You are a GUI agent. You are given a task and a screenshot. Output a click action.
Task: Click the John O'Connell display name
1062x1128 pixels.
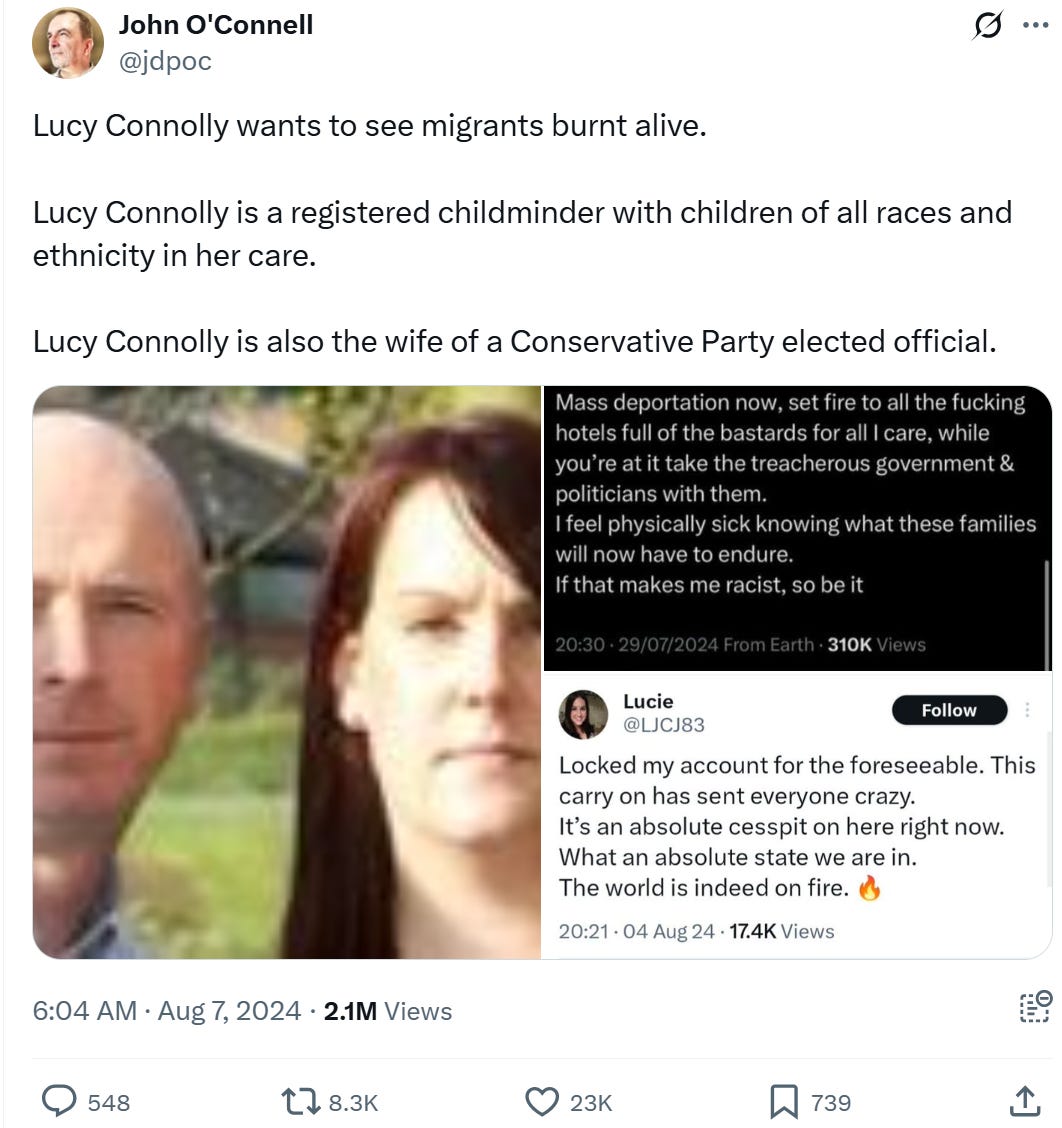point(216,24)
